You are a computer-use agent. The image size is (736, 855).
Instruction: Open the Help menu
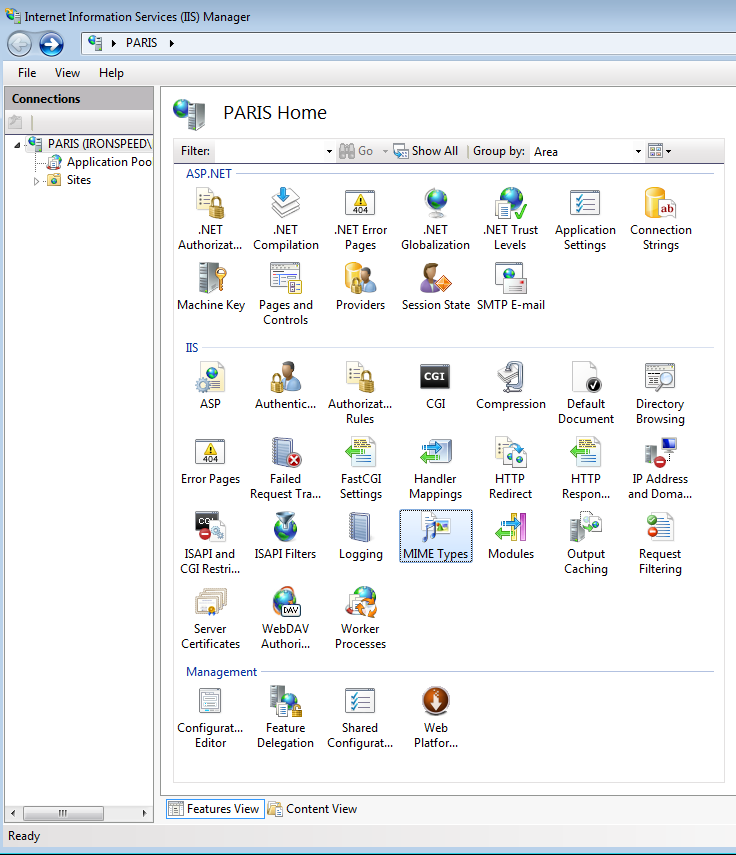[111, 73]
